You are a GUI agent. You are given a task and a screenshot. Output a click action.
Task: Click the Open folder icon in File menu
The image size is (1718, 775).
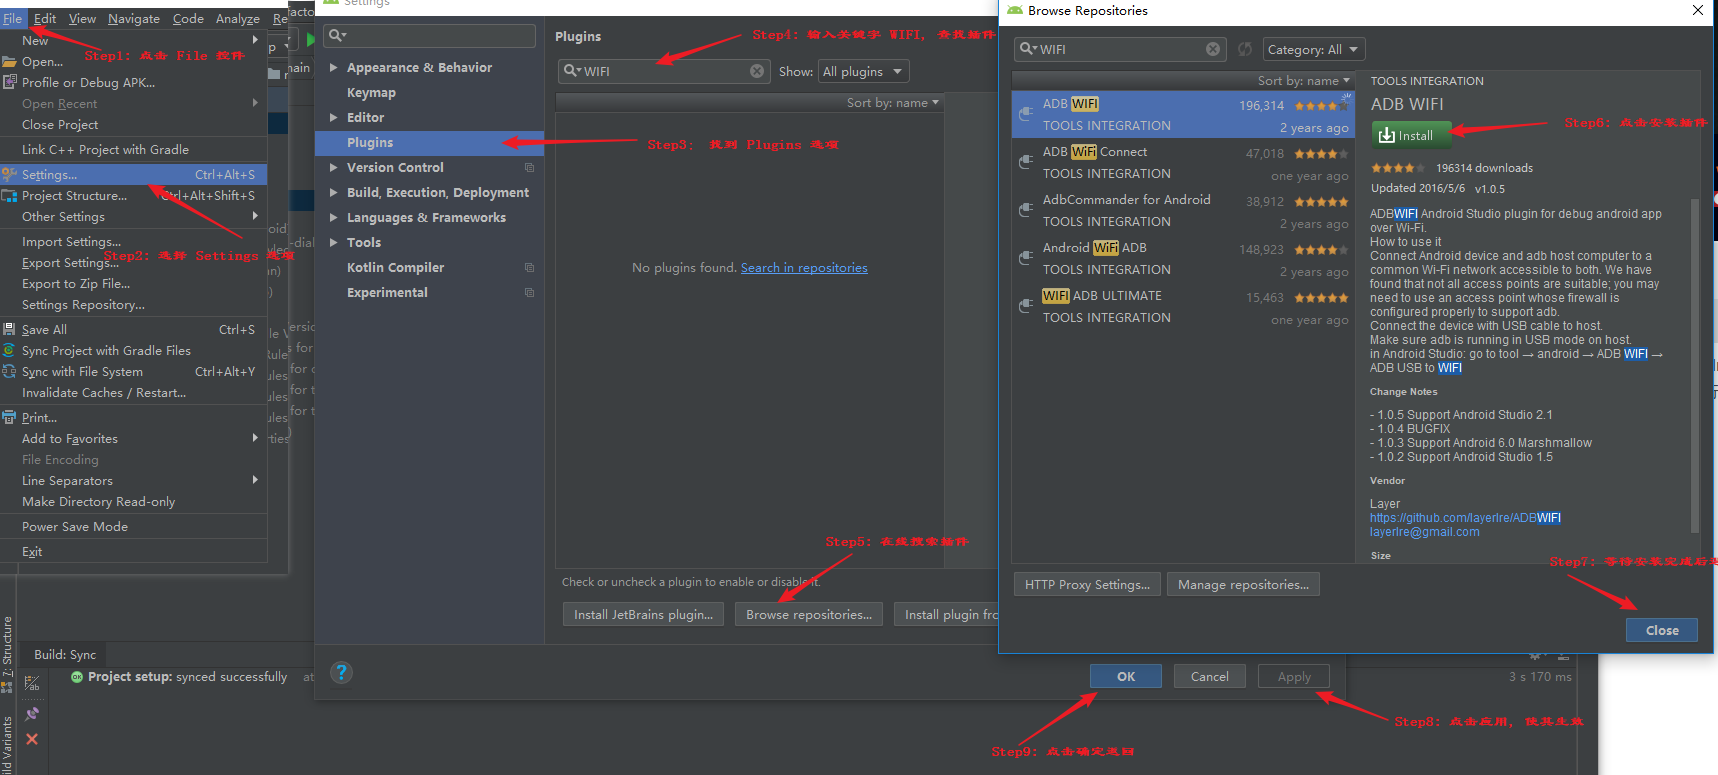[x=9, y=61]
